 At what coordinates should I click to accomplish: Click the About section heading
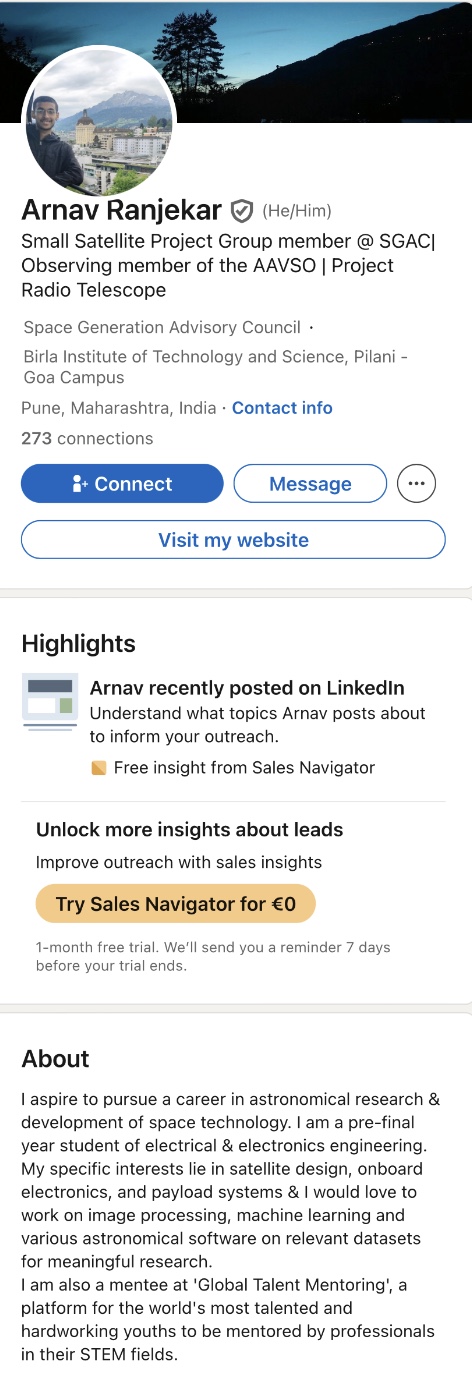55,1059
